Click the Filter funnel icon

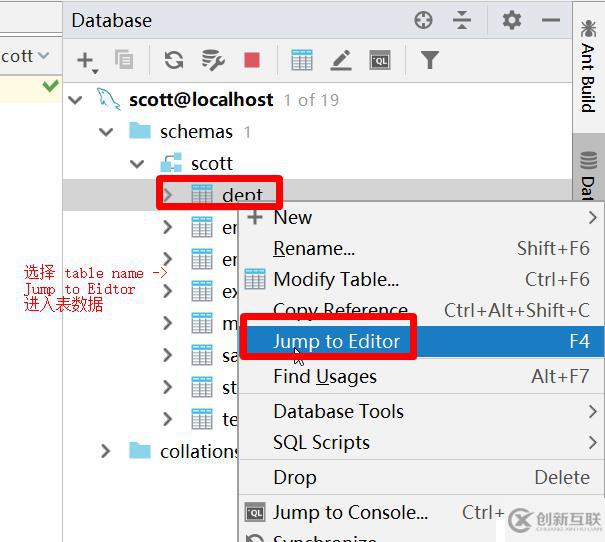pos(430,60)
